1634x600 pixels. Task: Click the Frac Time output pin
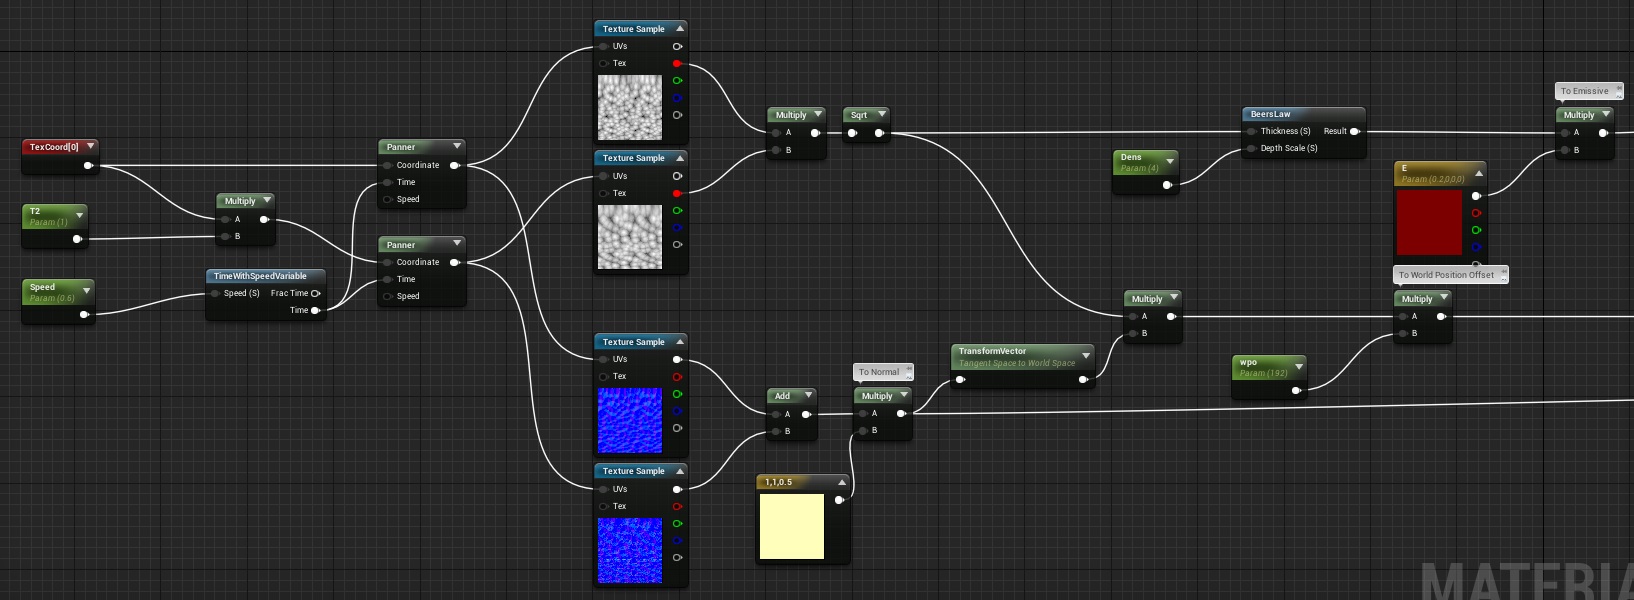[316, 293]
